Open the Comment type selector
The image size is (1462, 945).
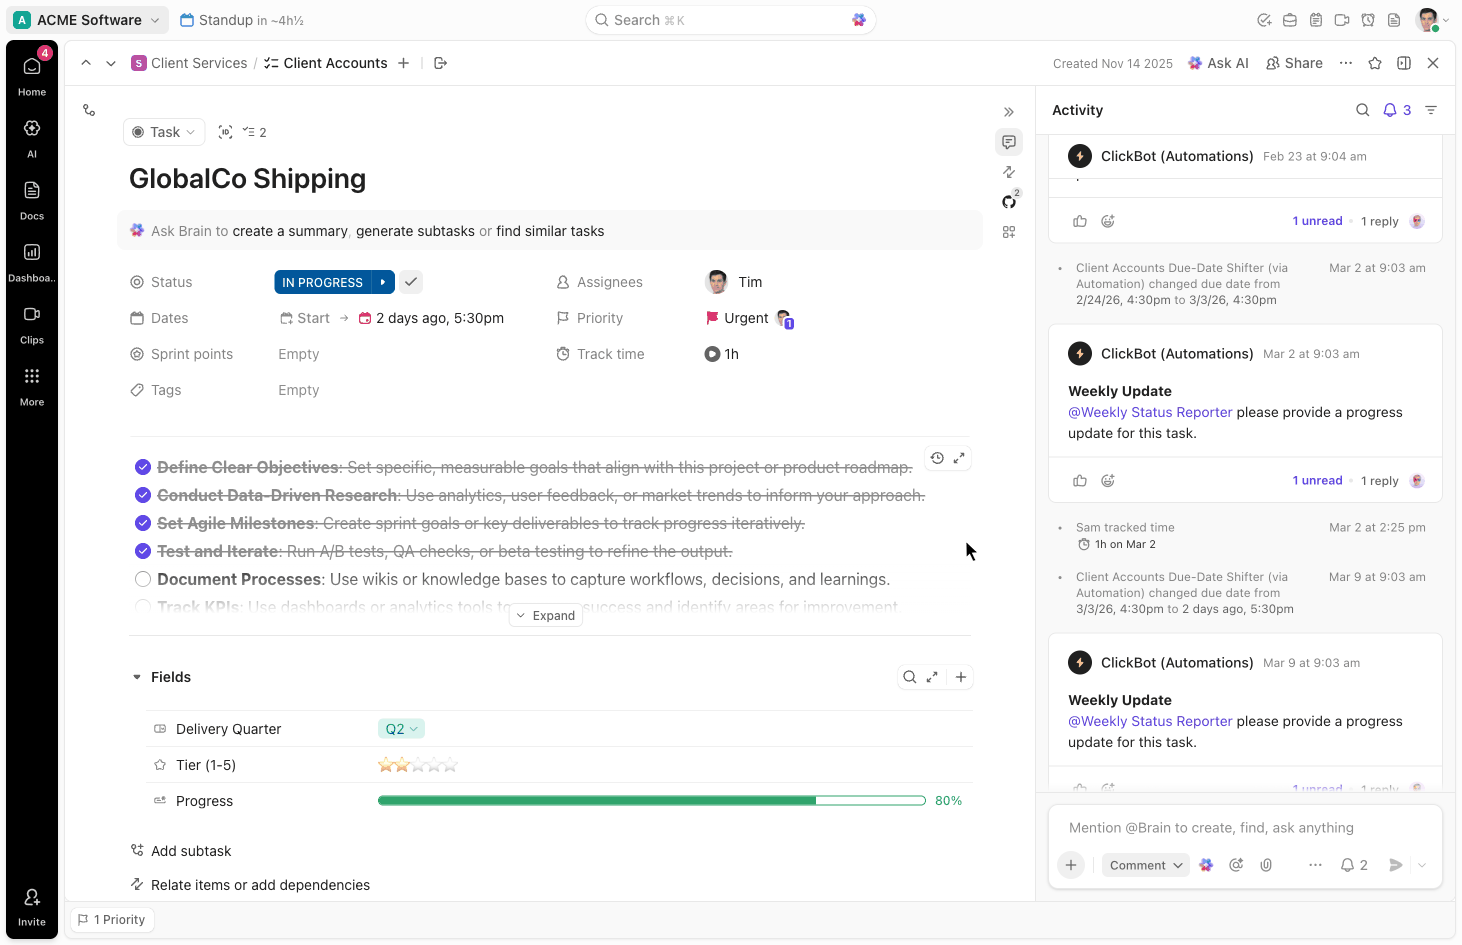click(1144, 865)
